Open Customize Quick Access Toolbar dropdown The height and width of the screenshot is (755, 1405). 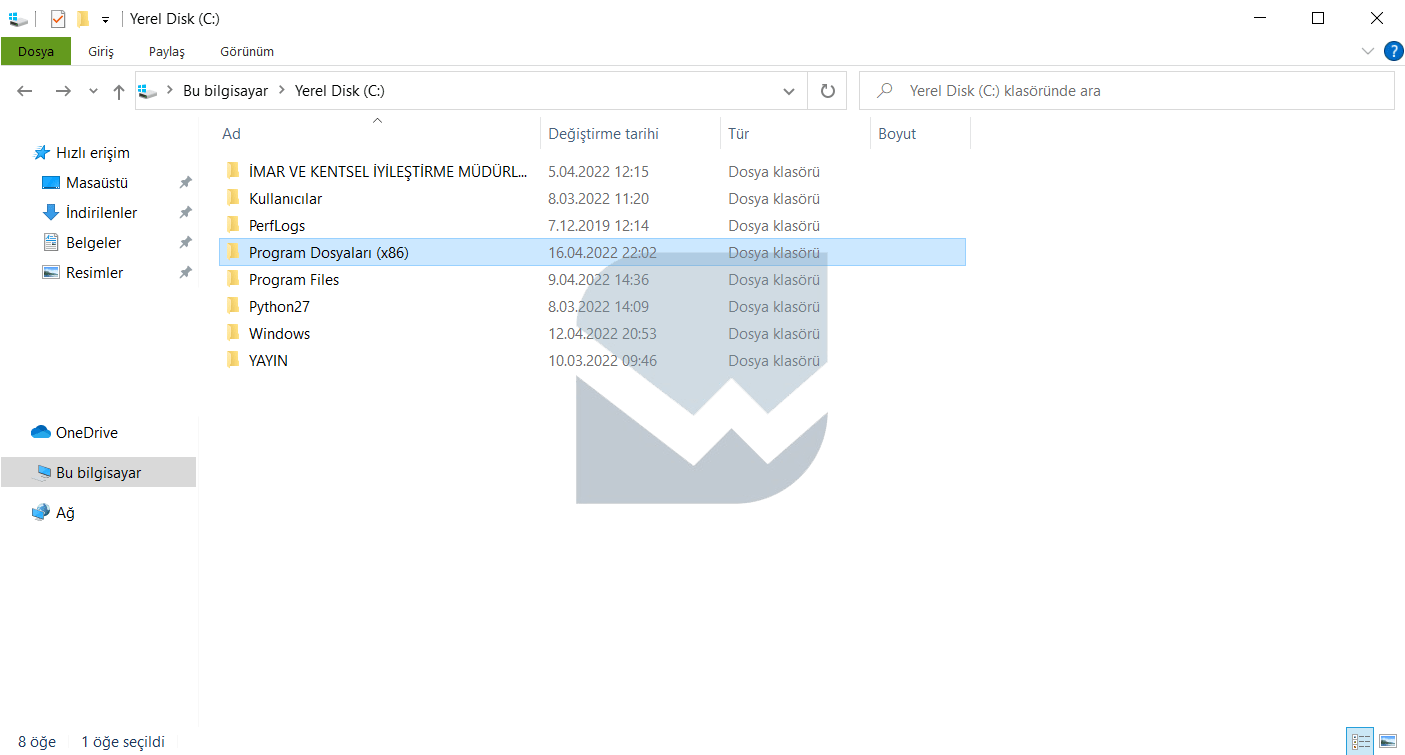coord(105,19)
